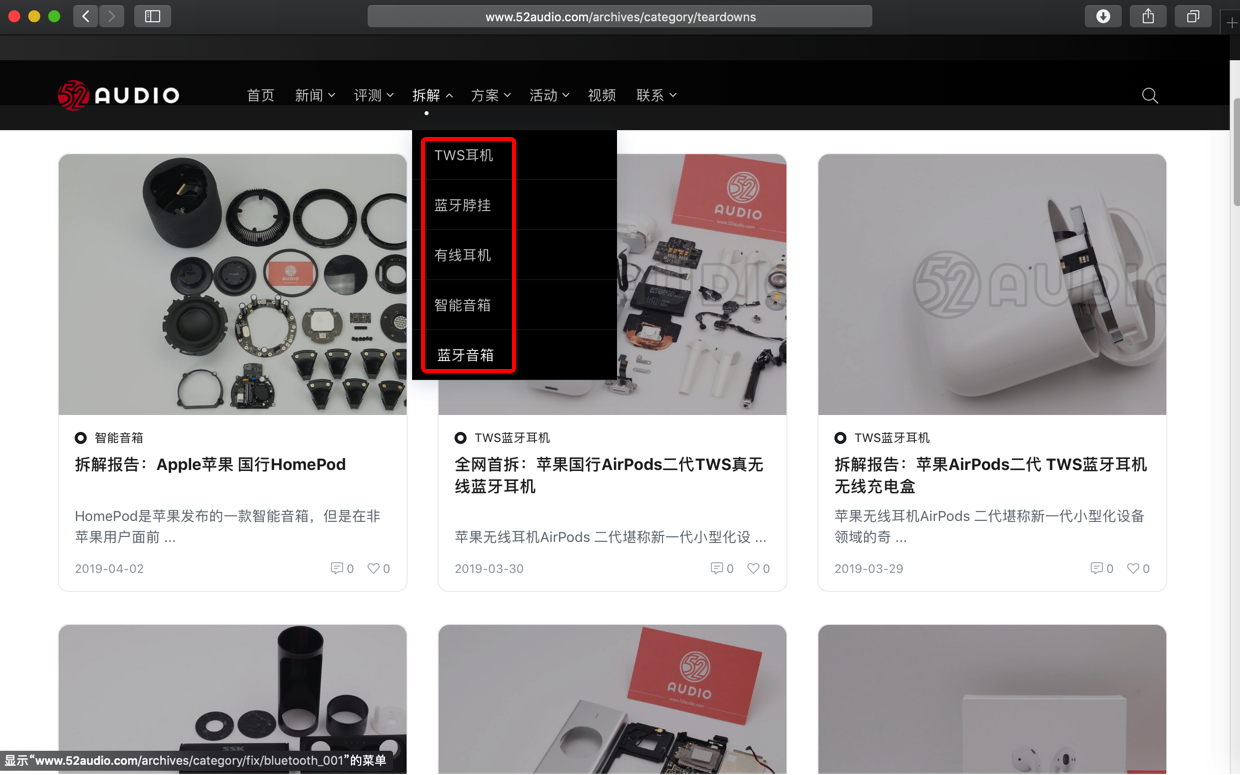Viewport: 1240px width, 775px height.
Task: Expand the 方案 navigation dropdown
Action: point(491,95)
